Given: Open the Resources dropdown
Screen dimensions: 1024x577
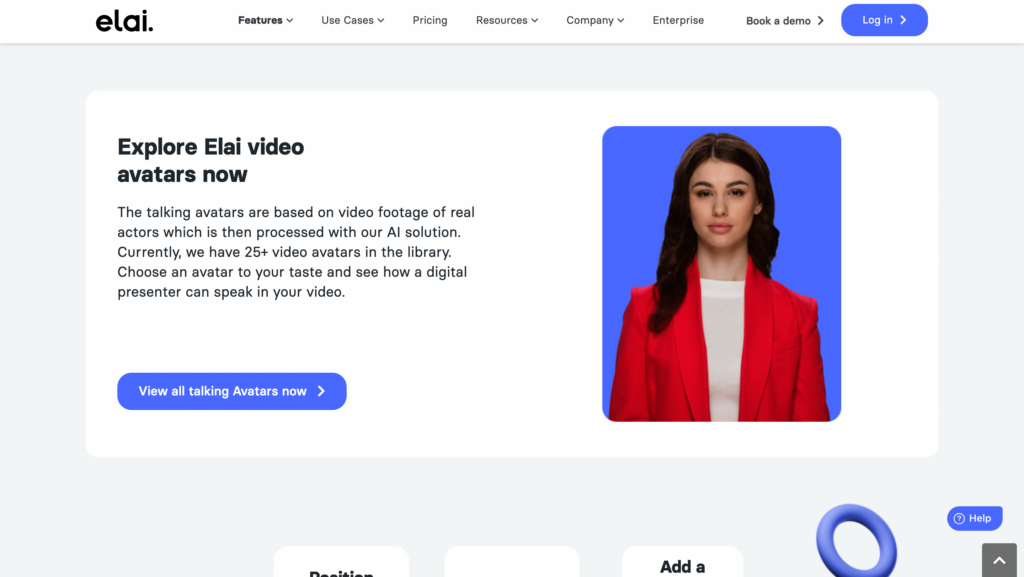Looking at the screenshot, I should coord(507,20).
